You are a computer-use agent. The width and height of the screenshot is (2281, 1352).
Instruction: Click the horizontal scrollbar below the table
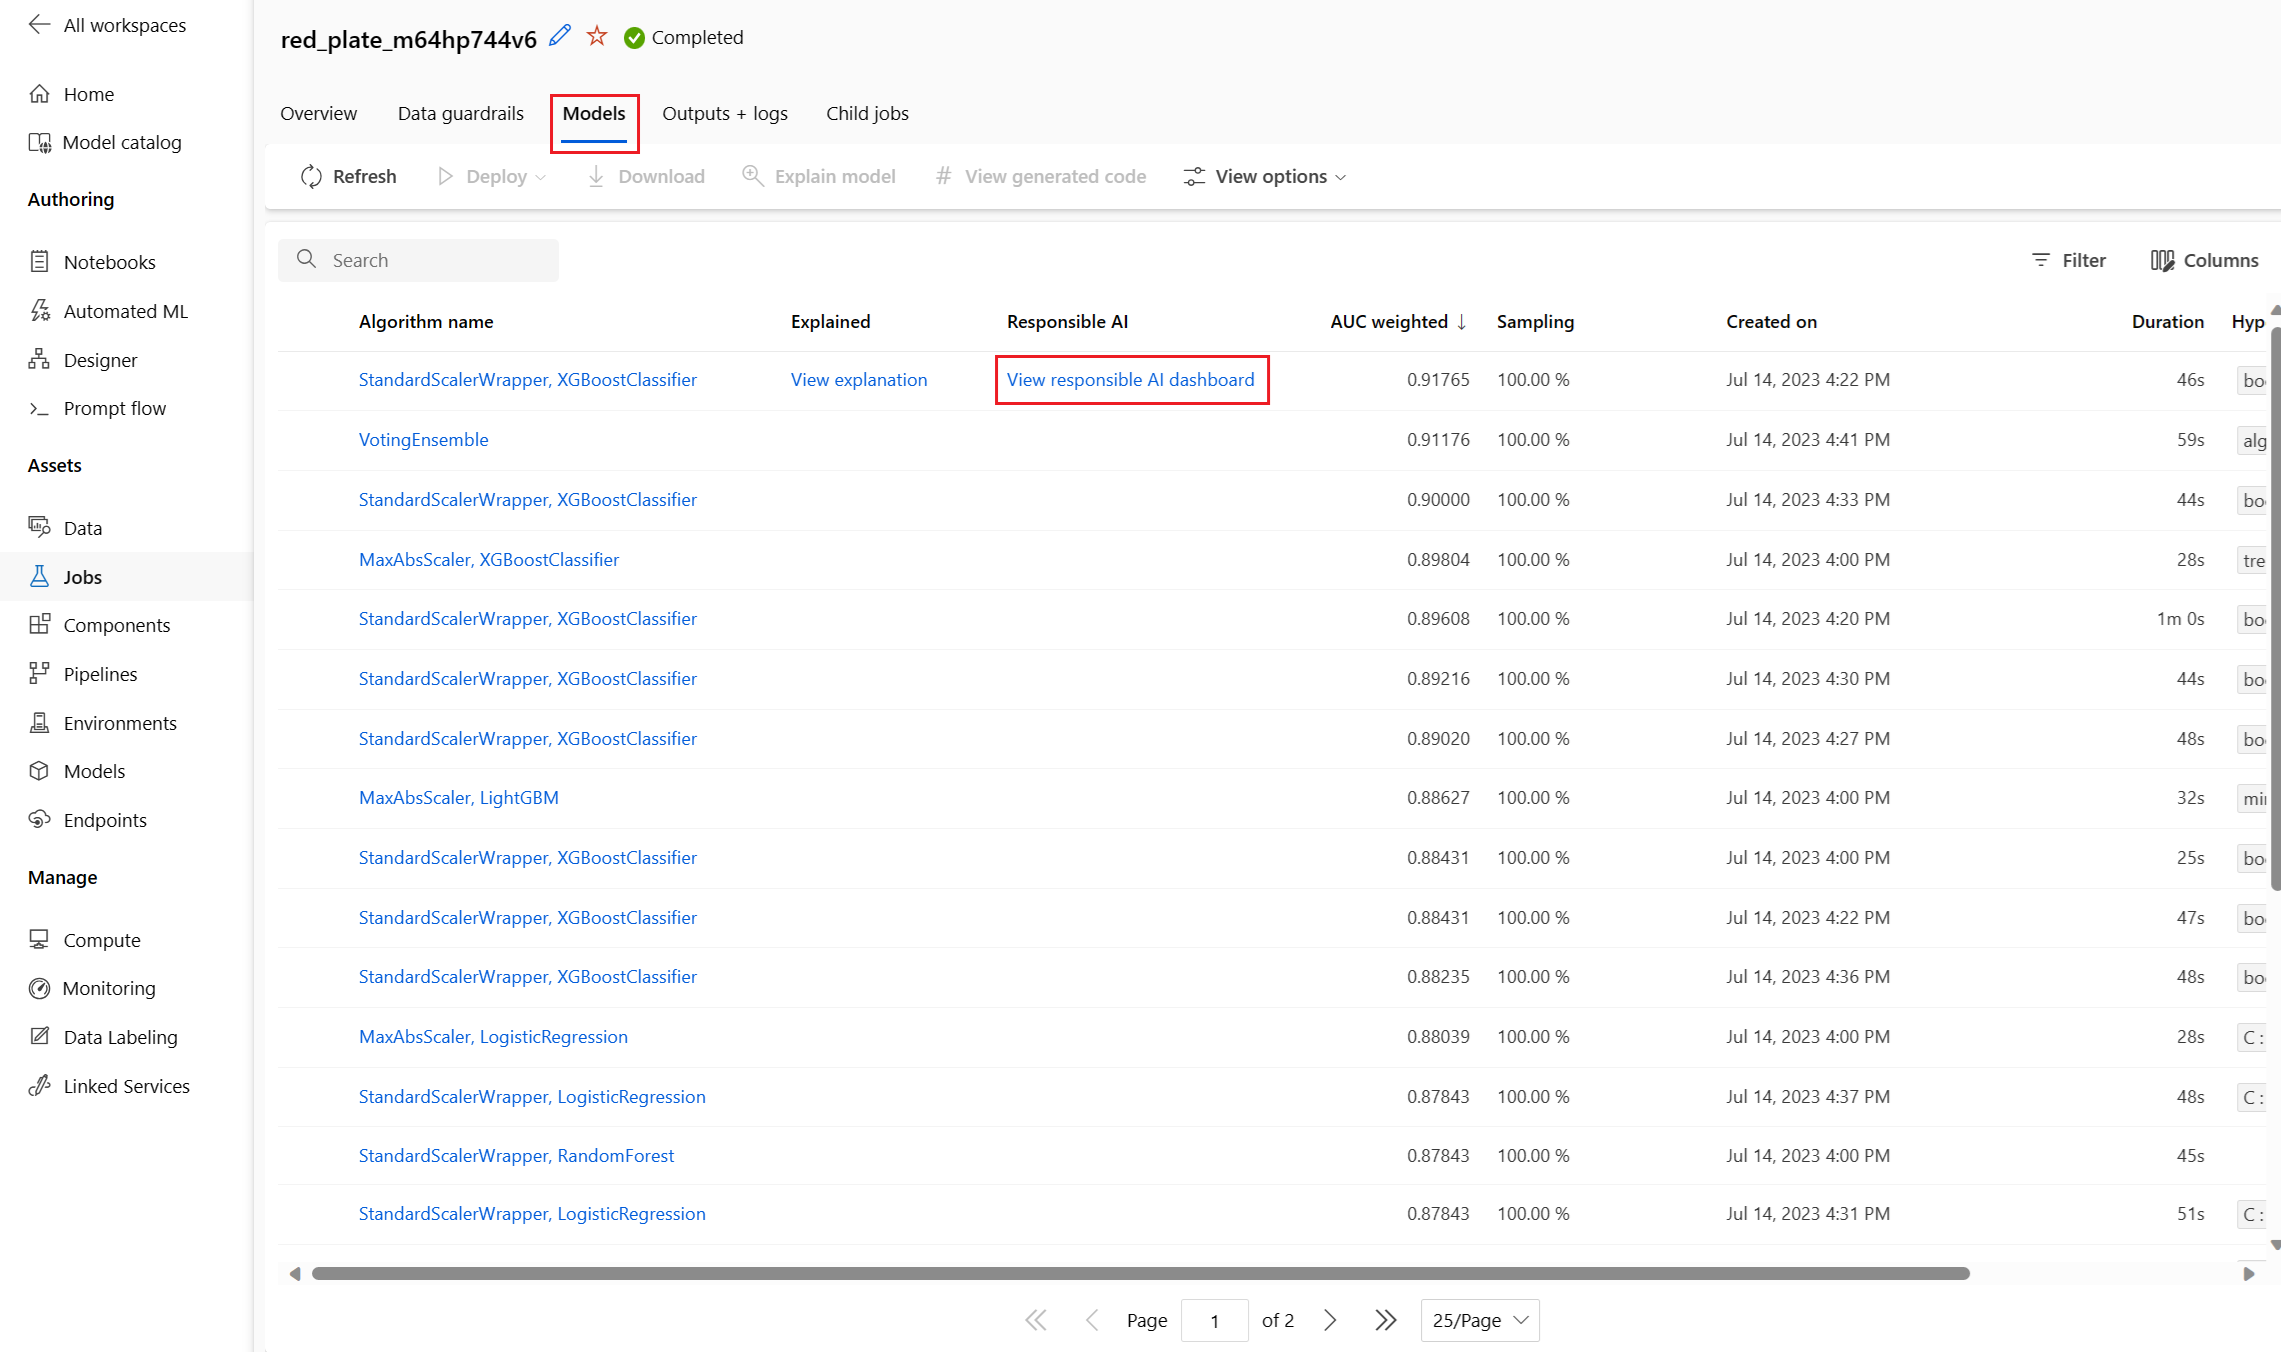pos(1140,1273)
